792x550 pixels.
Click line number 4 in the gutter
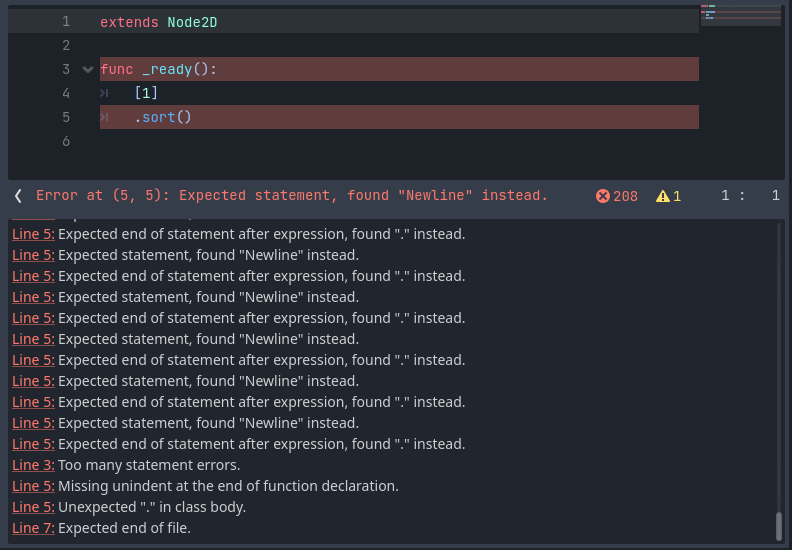pyautogui.click(x=66, y=93)
